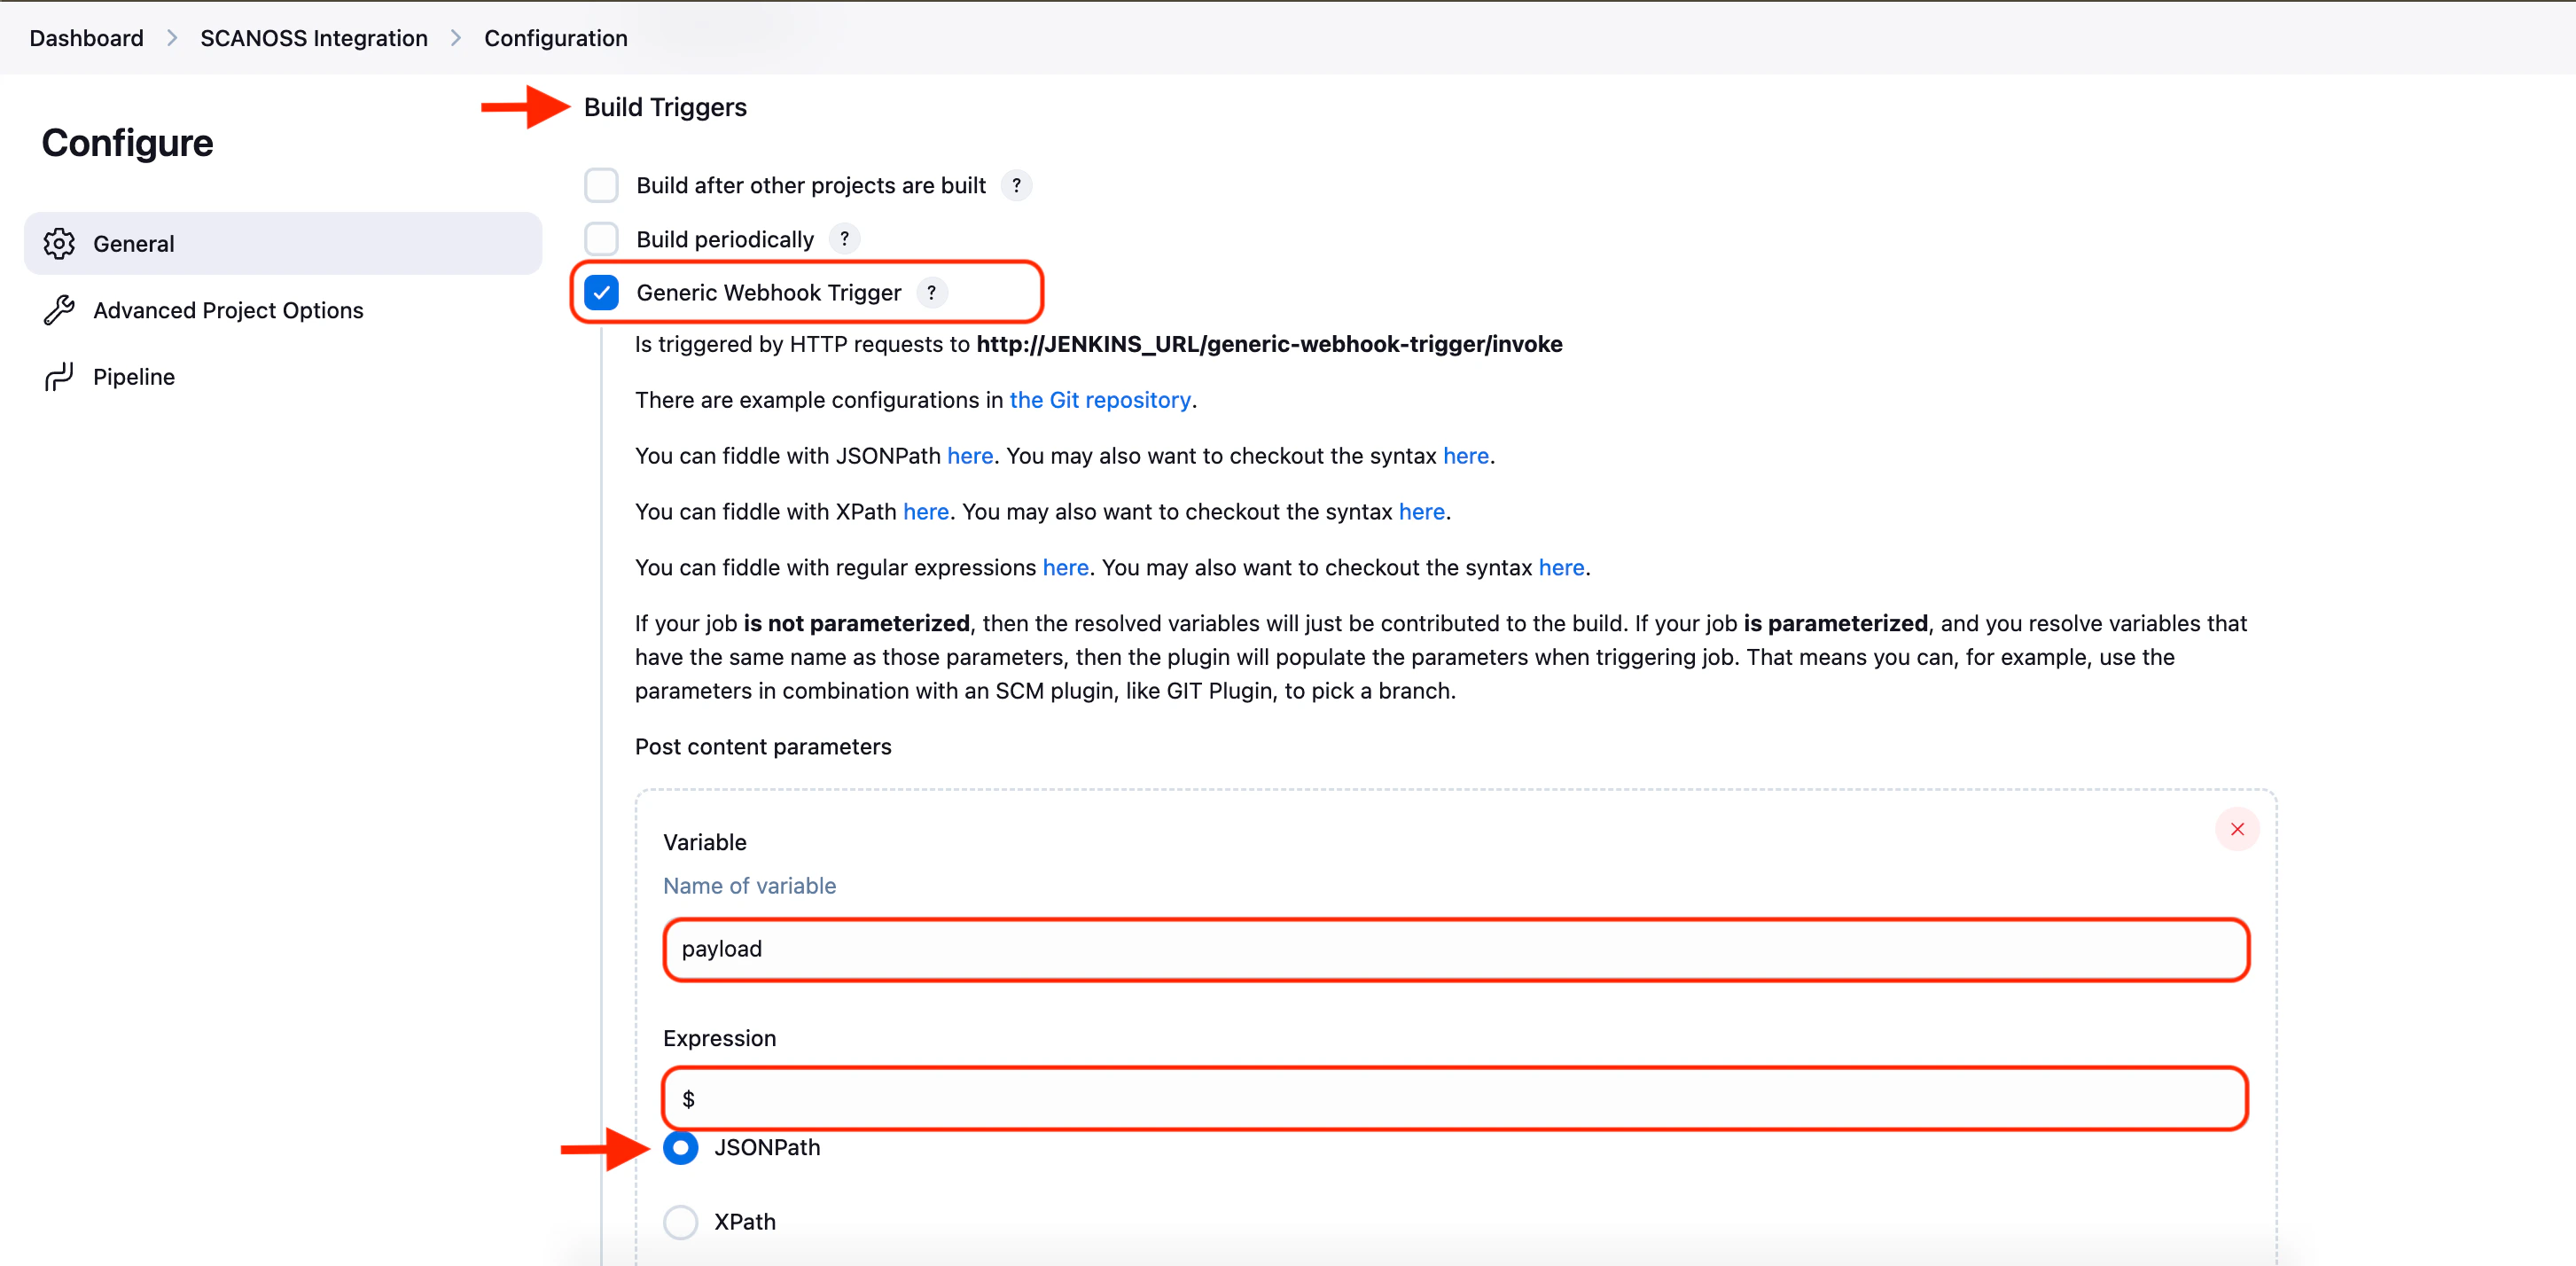Open help for Build periodically
The height and width of the screenshot is (1266, 2576).
click(844, 238)
